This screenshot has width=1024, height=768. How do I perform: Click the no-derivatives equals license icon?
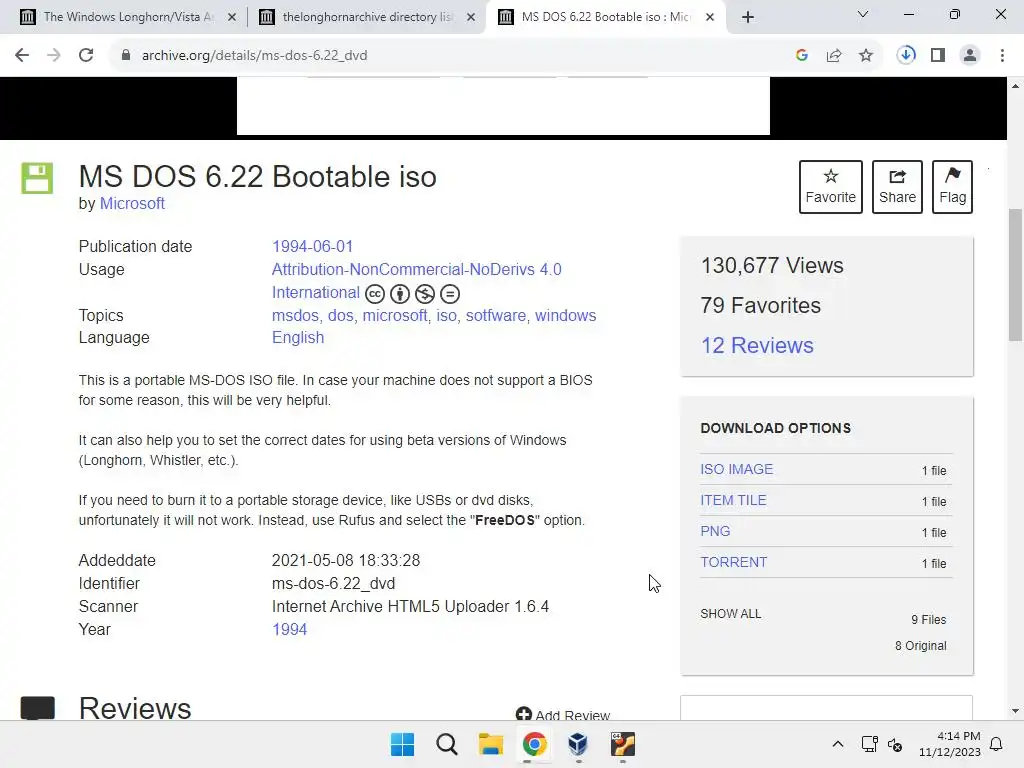[450, 294]
